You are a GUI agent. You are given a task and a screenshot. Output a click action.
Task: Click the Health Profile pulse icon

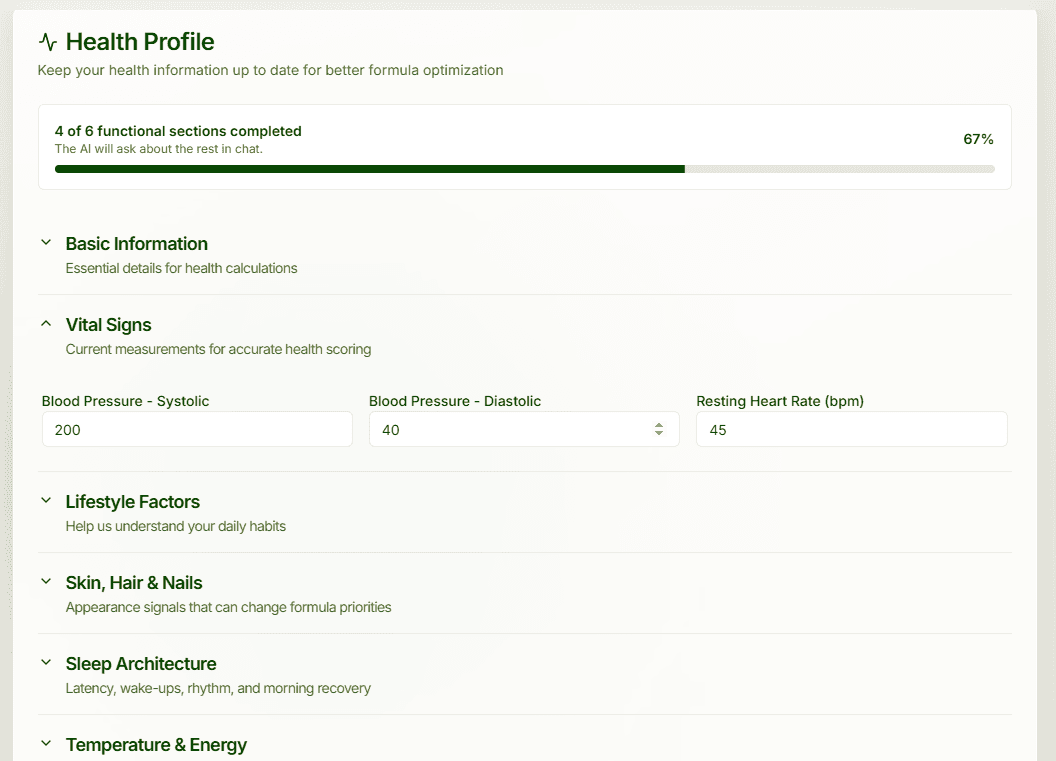click(x=48, y=42)
